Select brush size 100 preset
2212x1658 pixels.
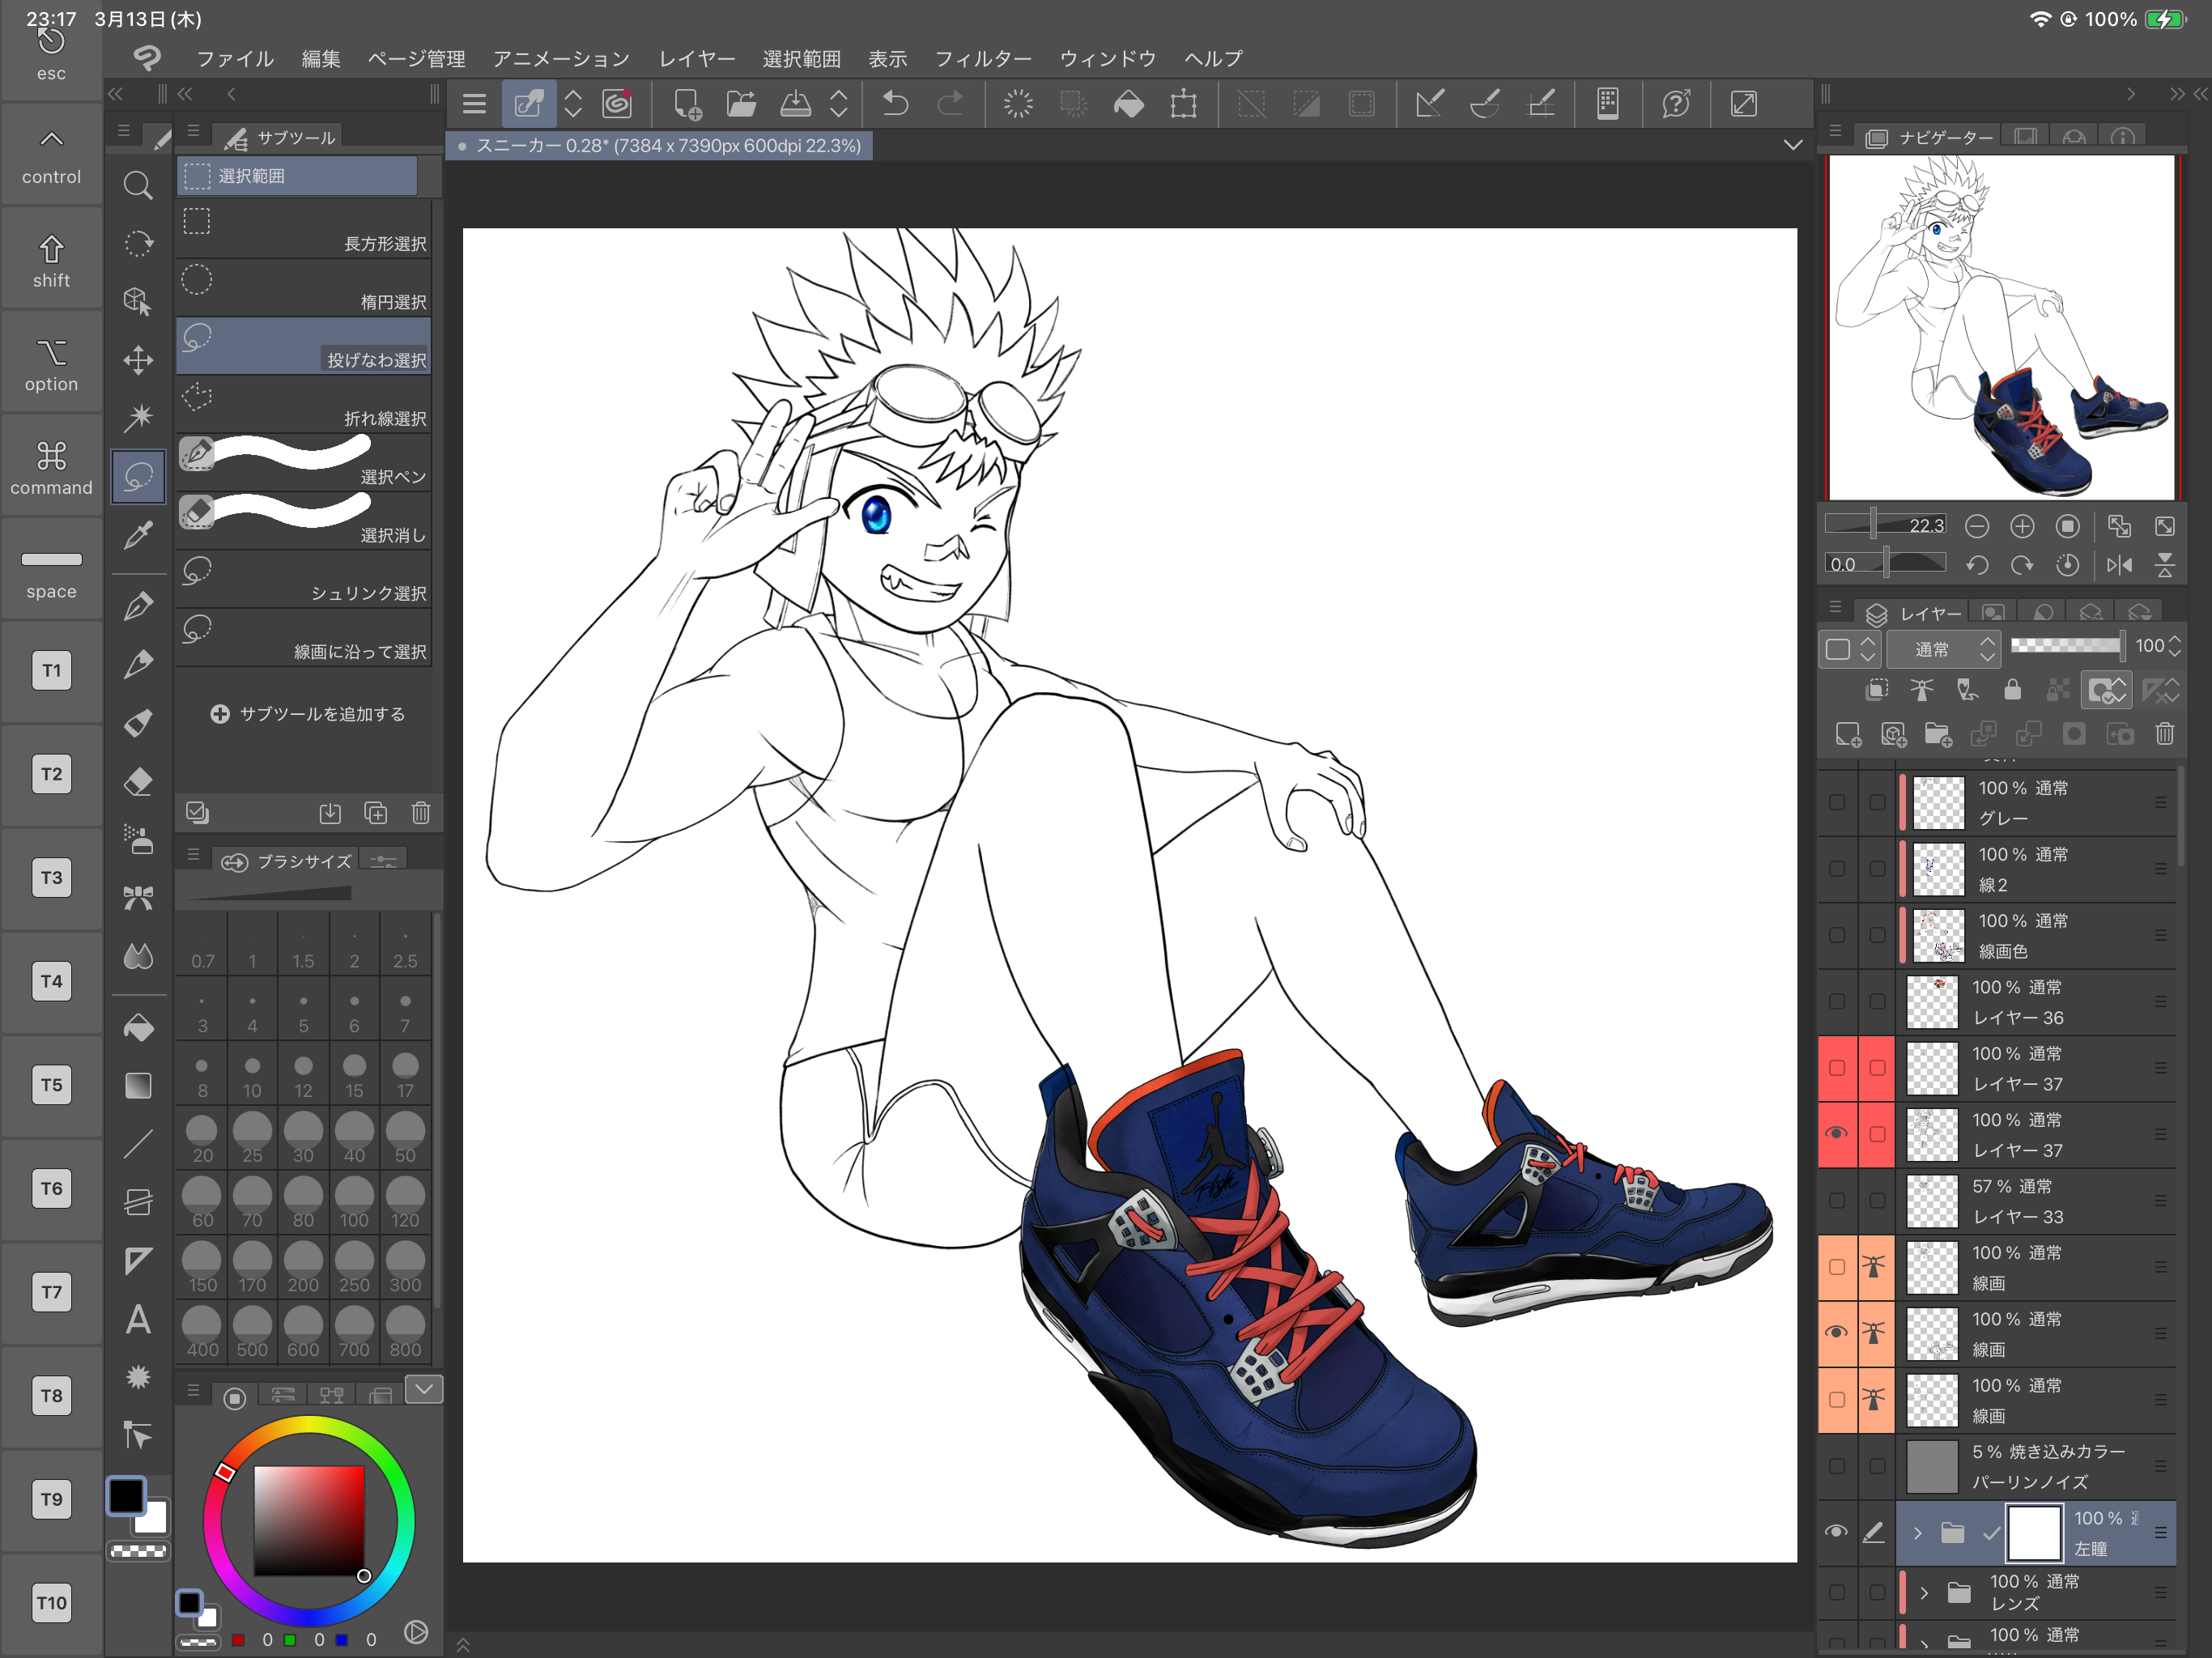[354, 1201]
